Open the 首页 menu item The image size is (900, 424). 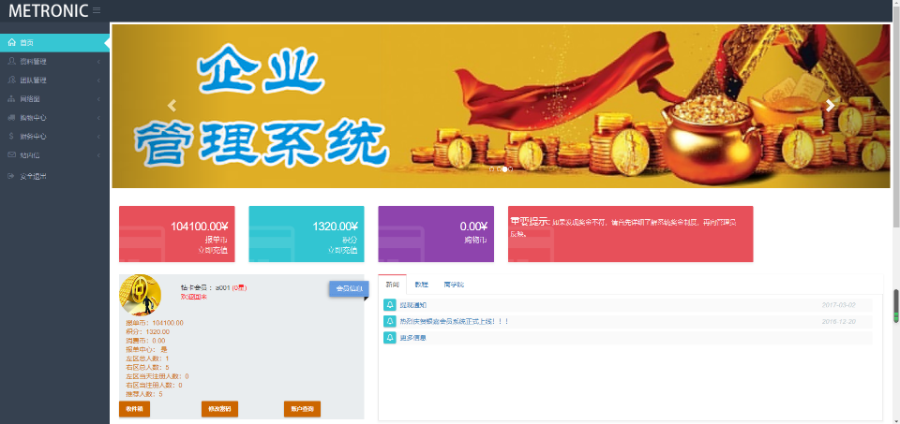55,42
